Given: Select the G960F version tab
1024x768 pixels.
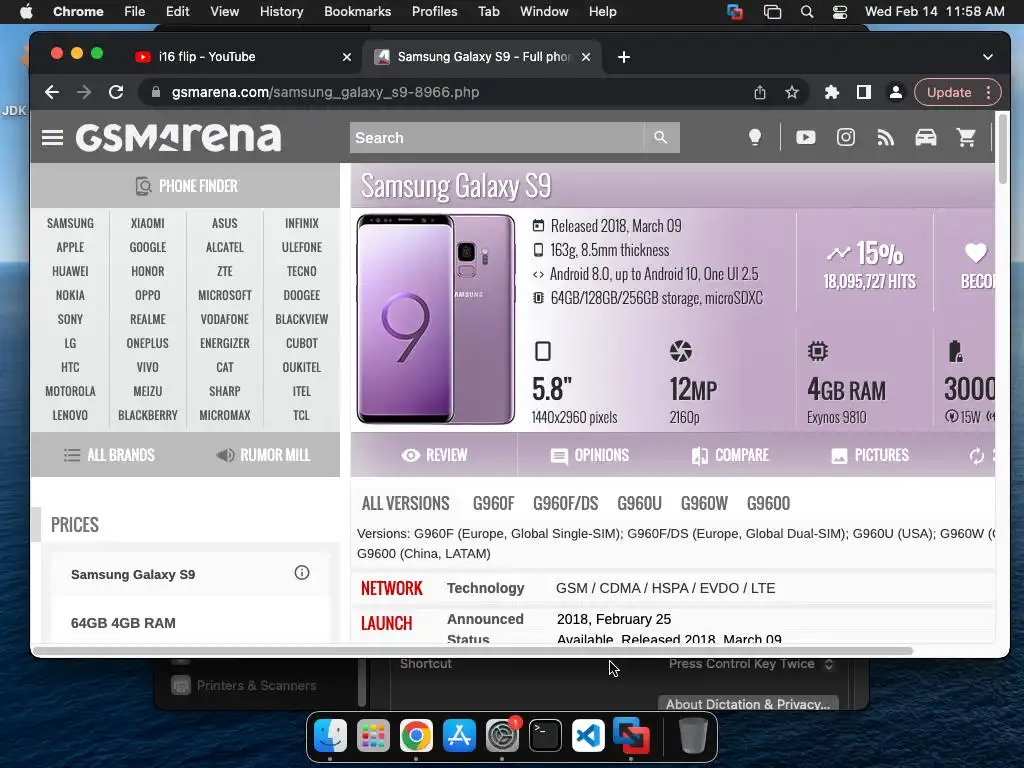Looking at the screenshot, I should pyautogui.click(x=493, y=504).
